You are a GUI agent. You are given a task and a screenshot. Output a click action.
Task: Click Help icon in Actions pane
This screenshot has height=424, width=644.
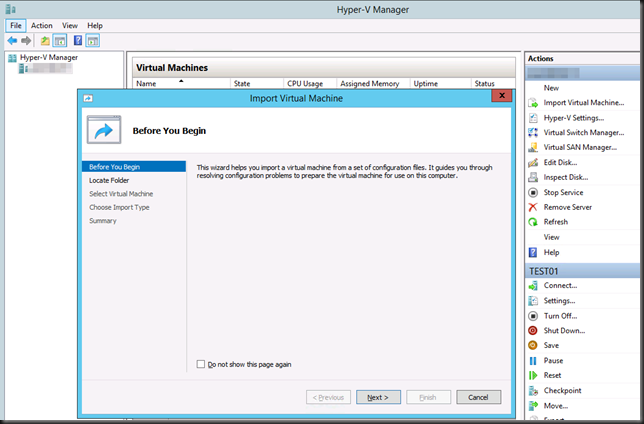click(x=533, y=252)
